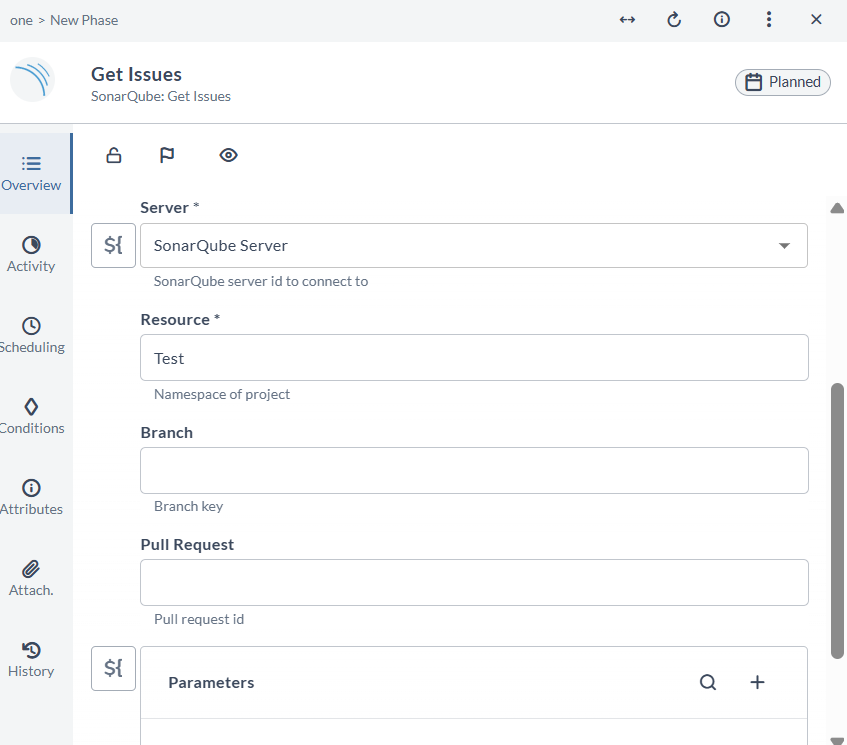847x745 pixels.
Task: Click the flag icon in toolbar
Action: (167, 155)
